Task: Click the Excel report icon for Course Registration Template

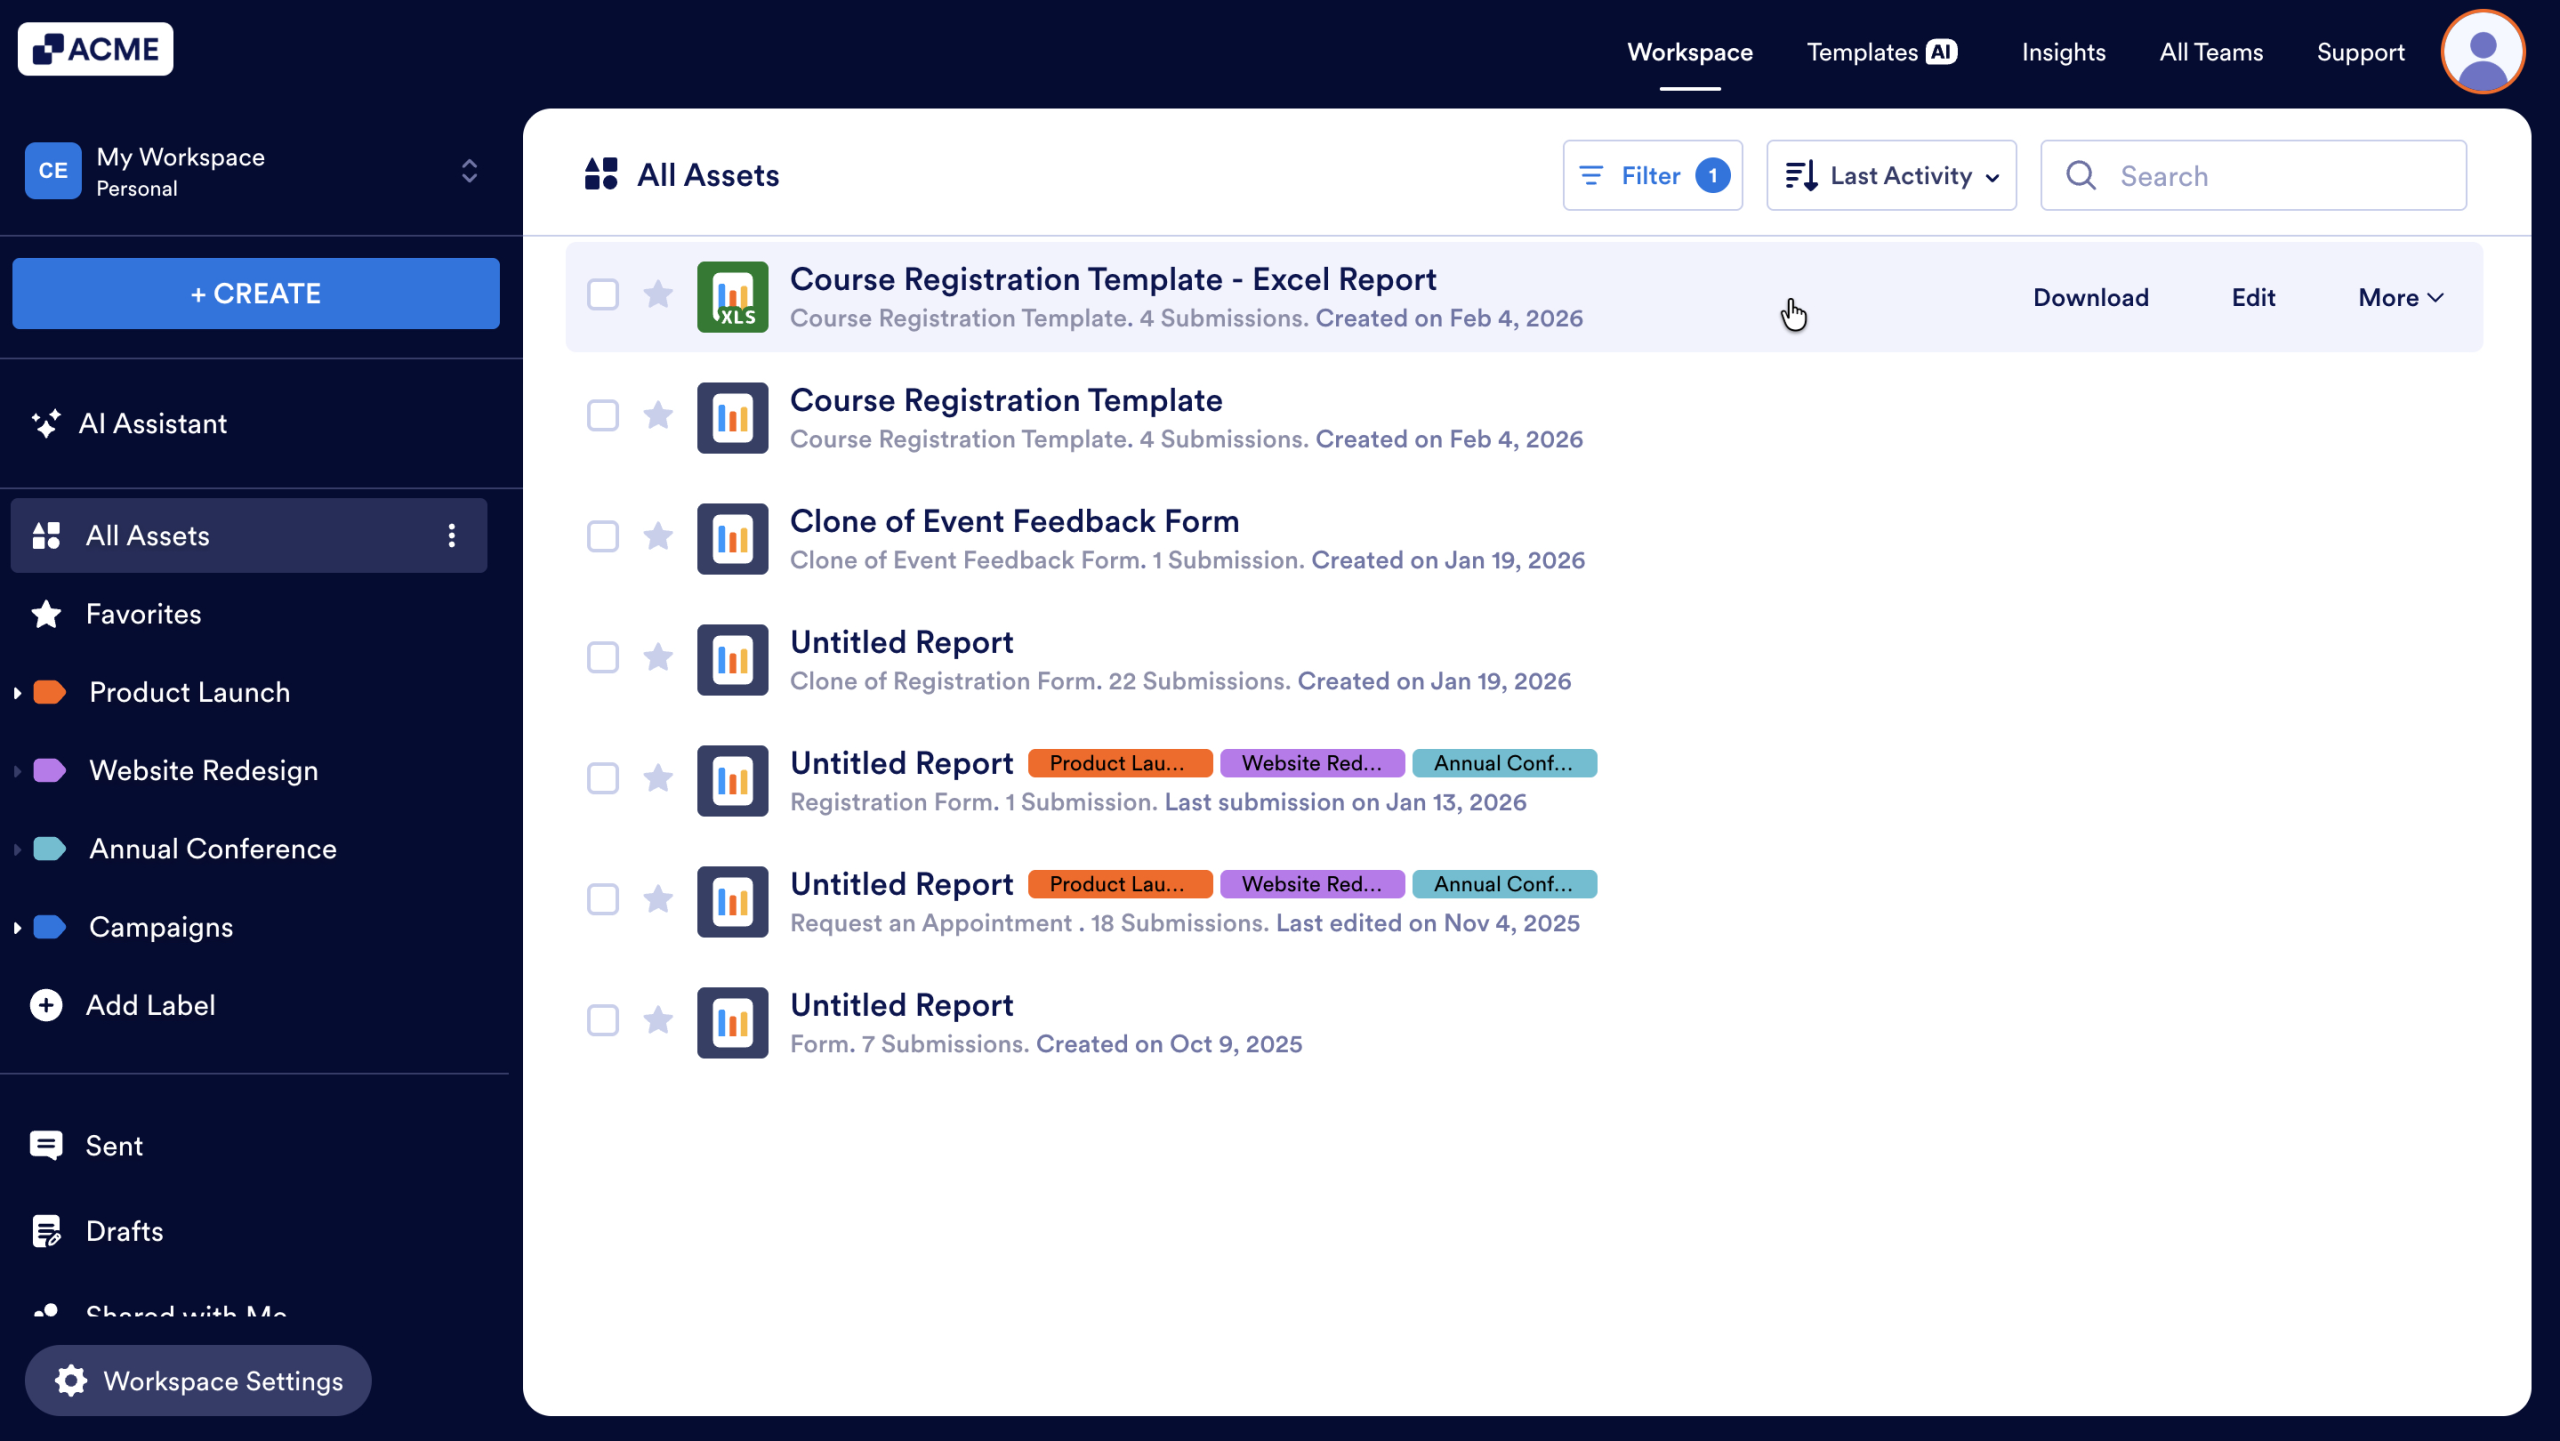Action: tap(732, 296)
